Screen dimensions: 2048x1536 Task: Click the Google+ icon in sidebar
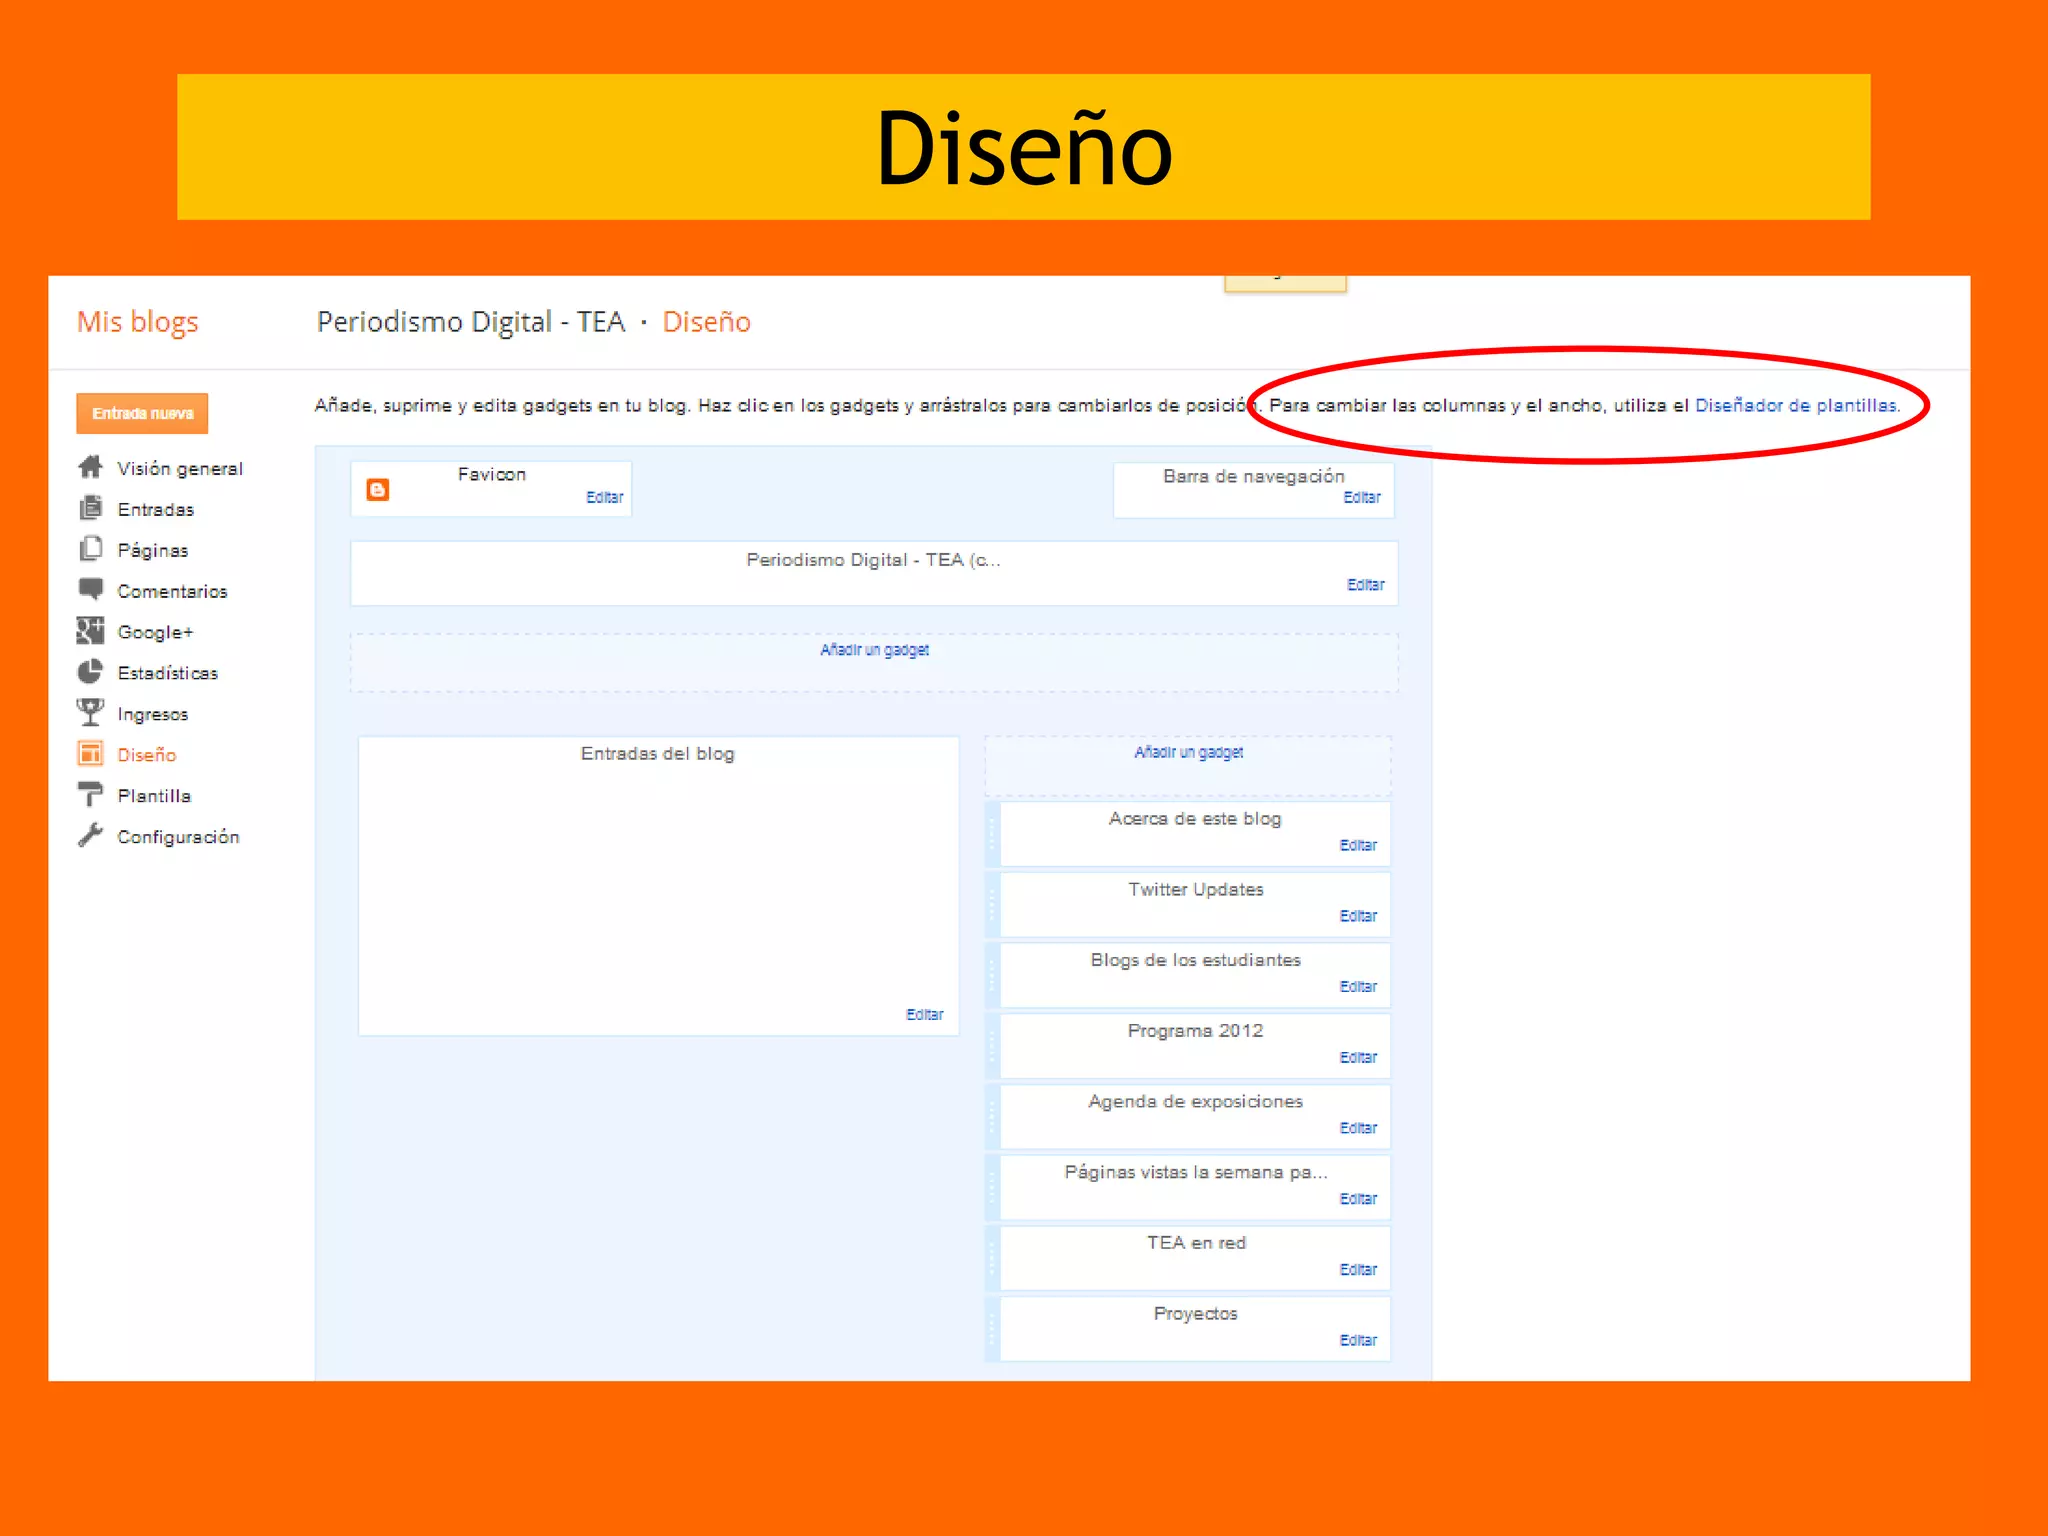click(91, 630)
